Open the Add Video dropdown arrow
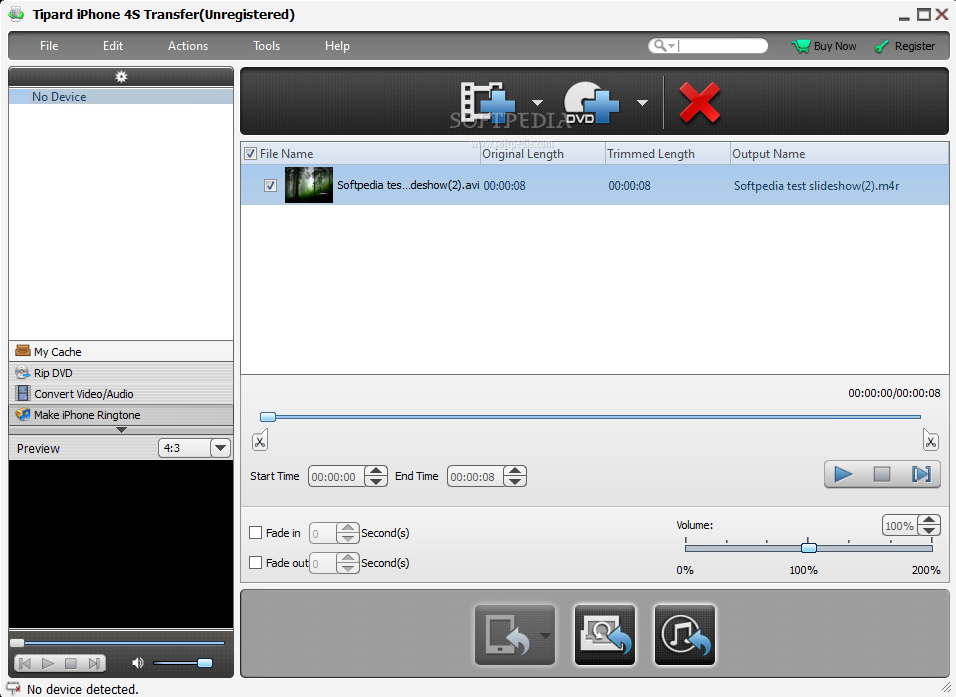The height and width of the screenshot is (697, 956). pos(537,102)
